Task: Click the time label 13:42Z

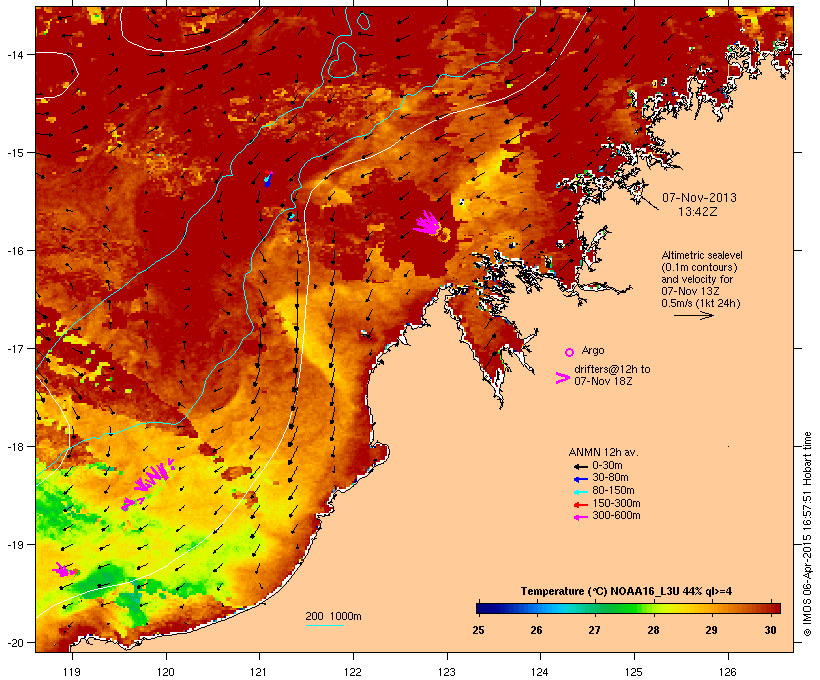Action: point(698,212)
